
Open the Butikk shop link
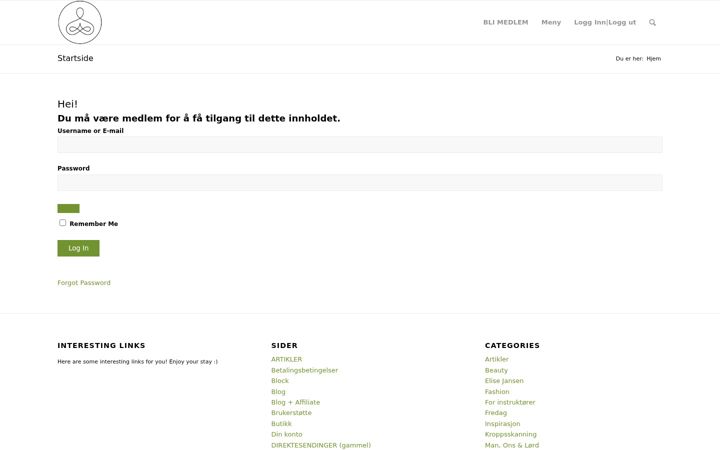click(x=281, y=424)
